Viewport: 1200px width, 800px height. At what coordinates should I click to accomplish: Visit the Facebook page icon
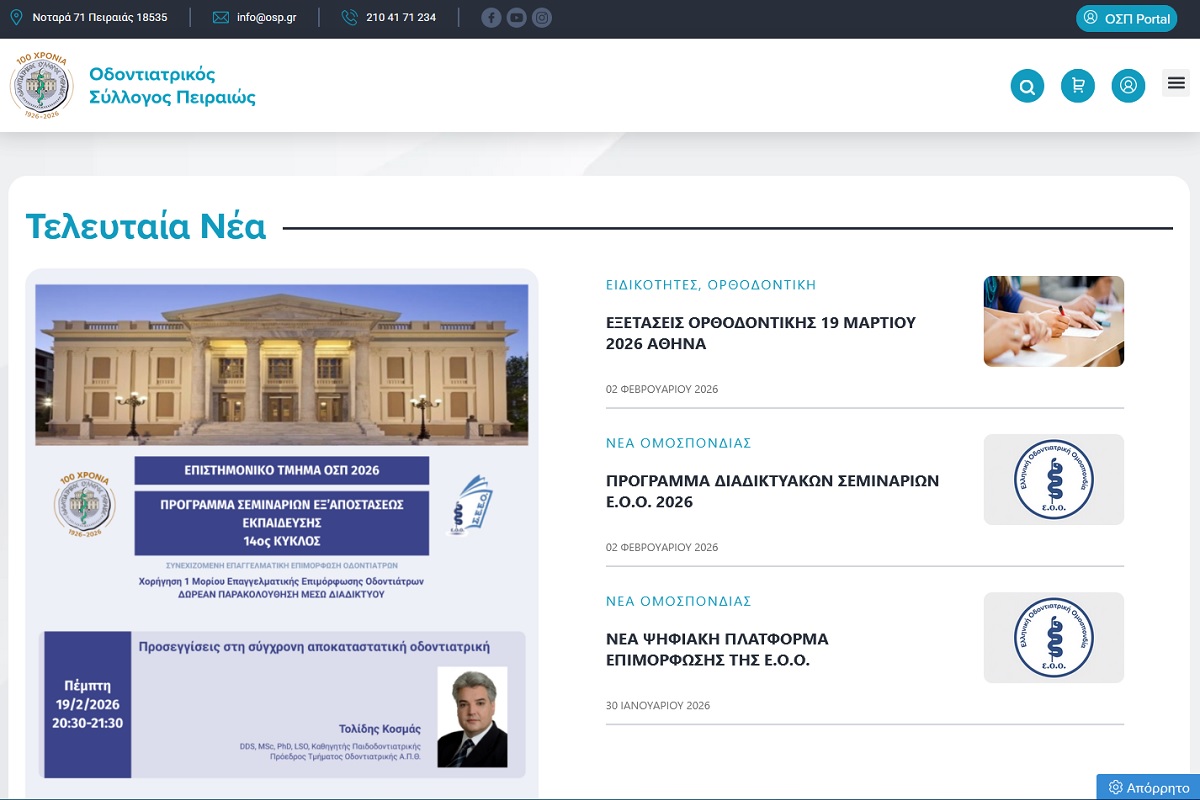click(x=490, y=17)
